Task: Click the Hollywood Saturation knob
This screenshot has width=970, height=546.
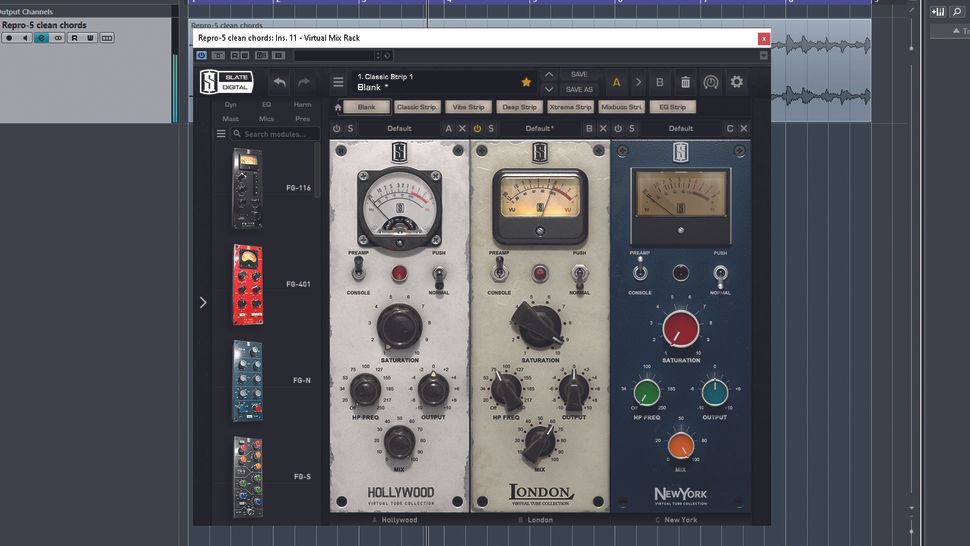Action: coord(399,326)
